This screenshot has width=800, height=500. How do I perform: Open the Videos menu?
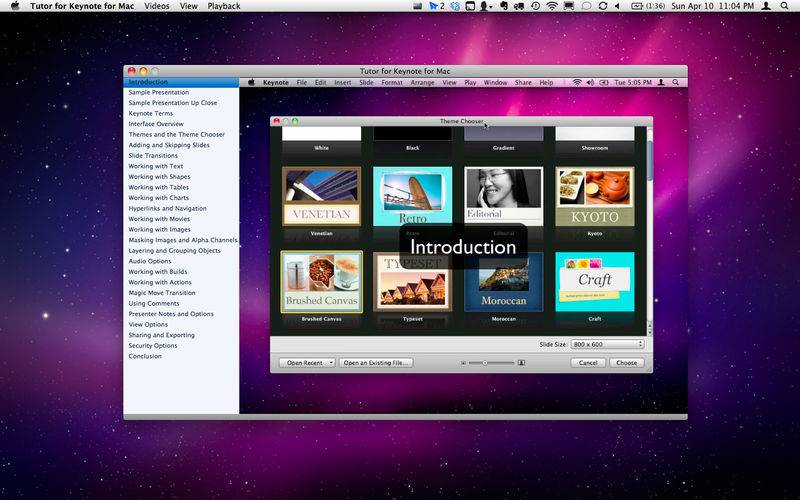[157, 6]
